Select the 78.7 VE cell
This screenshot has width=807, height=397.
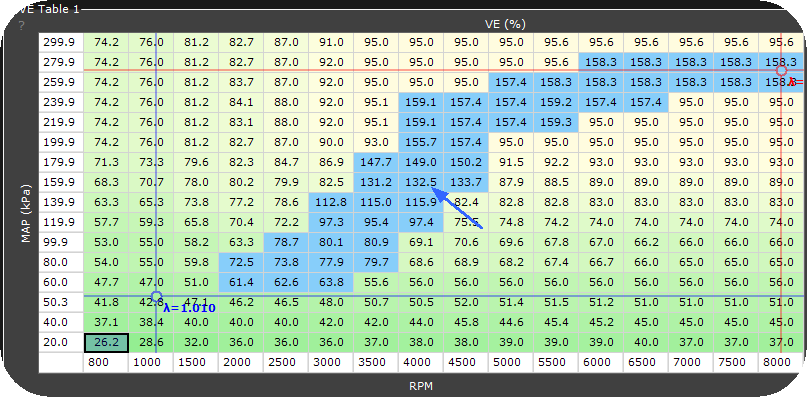pos(286,243)
